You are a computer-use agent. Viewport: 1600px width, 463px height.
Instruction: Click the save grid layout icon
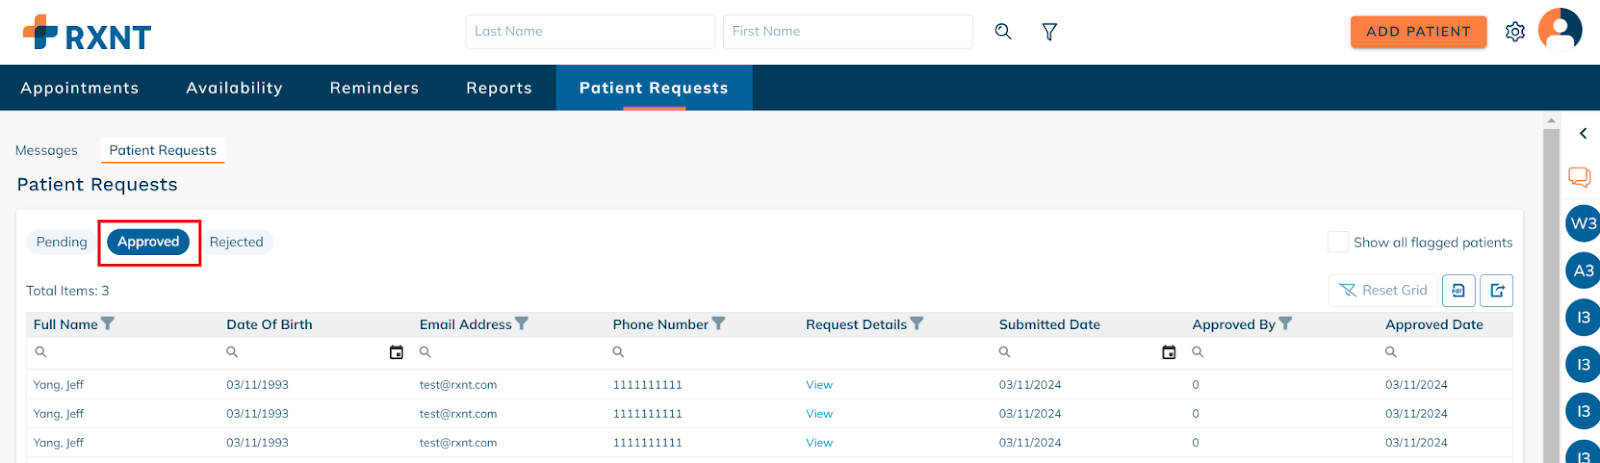pyautogui.click(x=1458, y=290)
